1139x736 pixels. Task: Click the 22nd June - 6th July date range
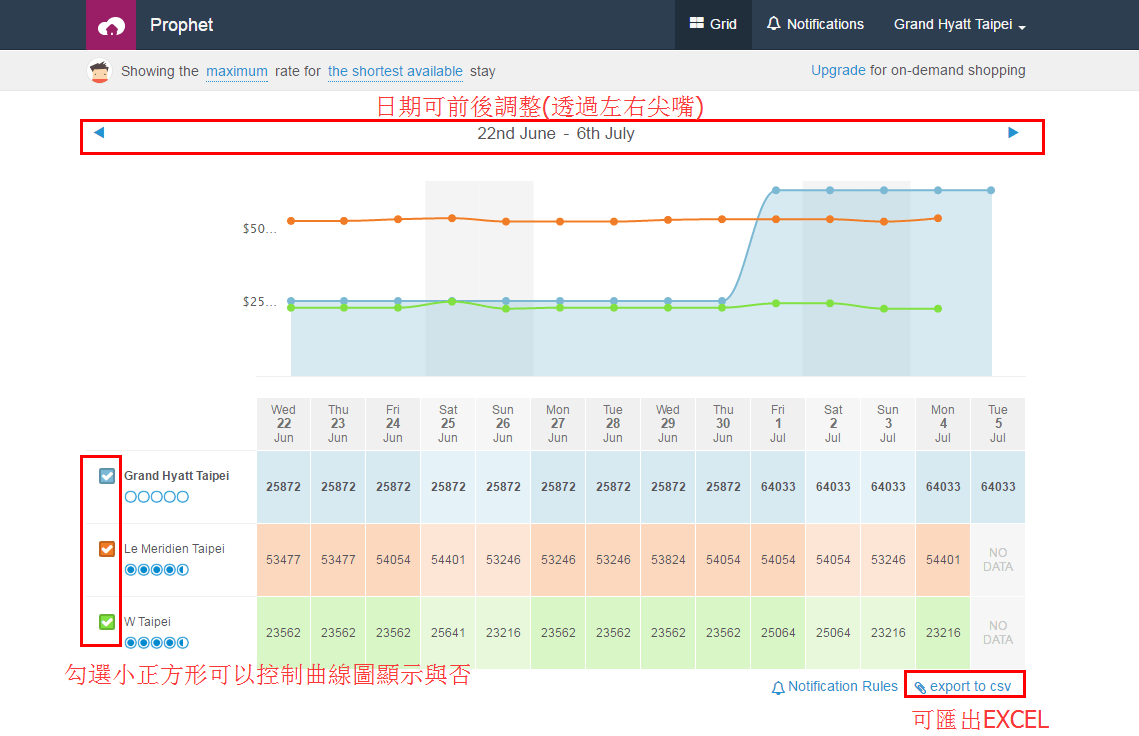556,134
